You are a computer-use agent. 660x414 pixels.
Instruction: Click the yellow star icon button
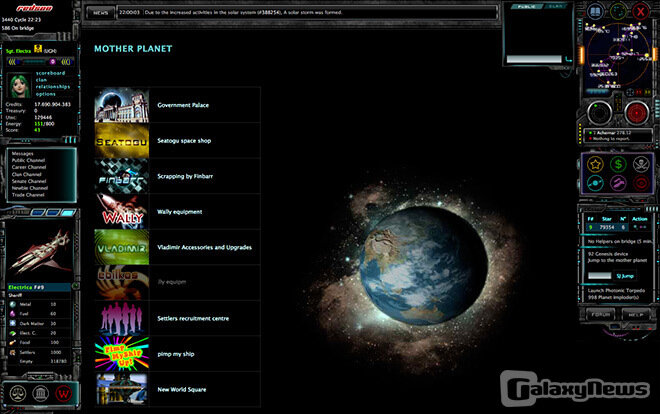(x=593, y=163)
